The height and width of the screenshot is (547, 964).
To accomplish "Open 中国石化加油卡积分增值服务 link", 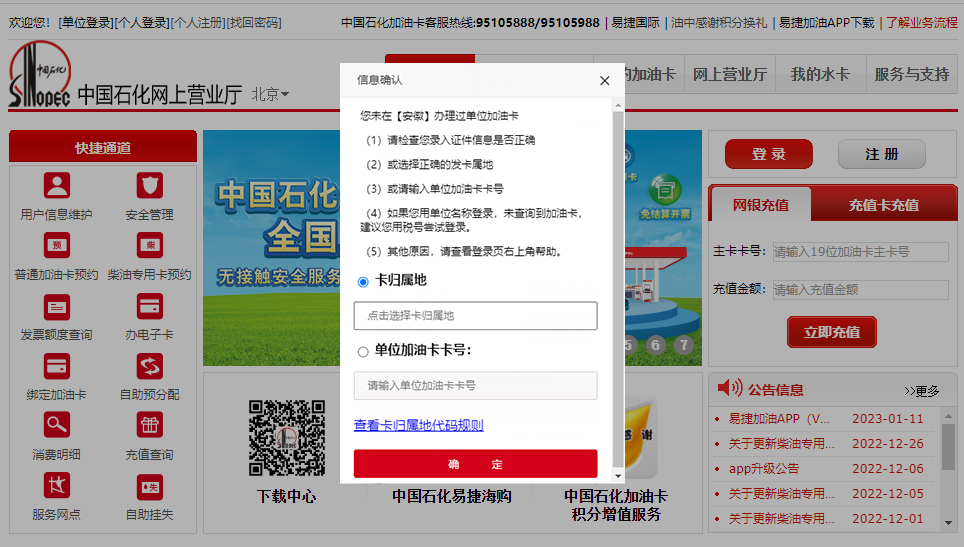I will (x=616, y=505).
